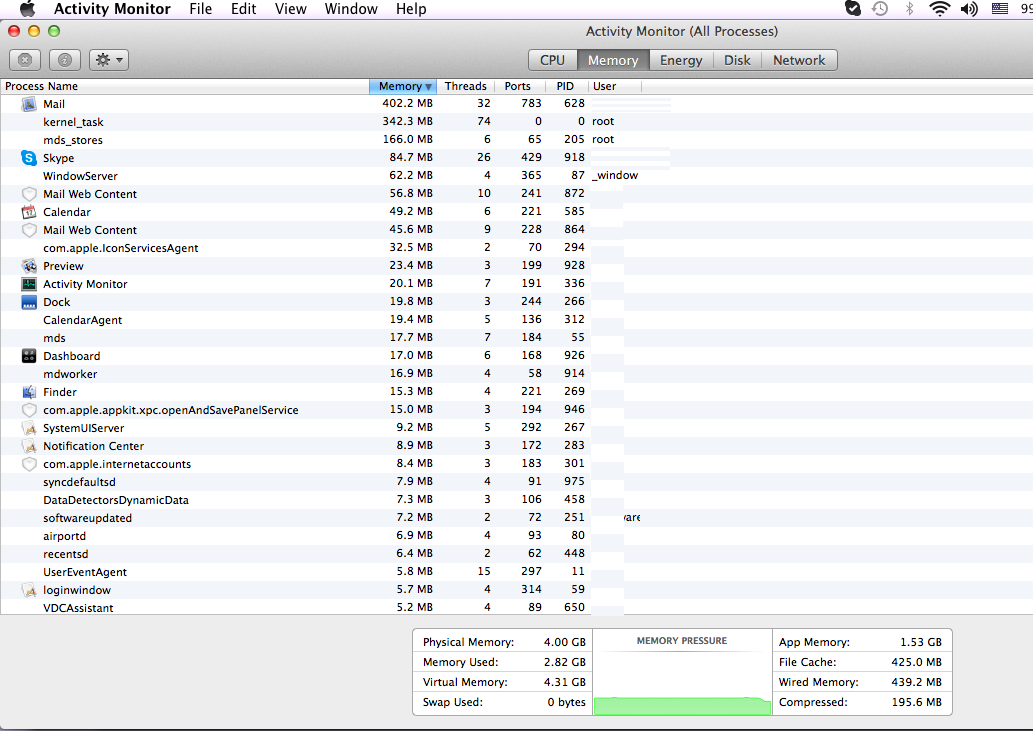Viewport: 1033px width, 731px height.
Task: Open the Window menu
Action: tap(351, 9)
